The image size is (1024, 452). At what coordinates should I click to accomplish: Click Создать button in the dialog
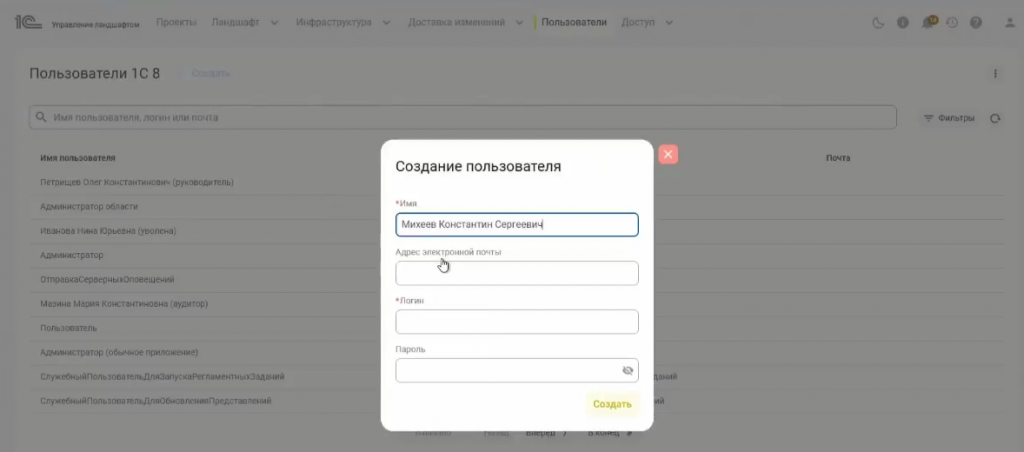point(612,404)
